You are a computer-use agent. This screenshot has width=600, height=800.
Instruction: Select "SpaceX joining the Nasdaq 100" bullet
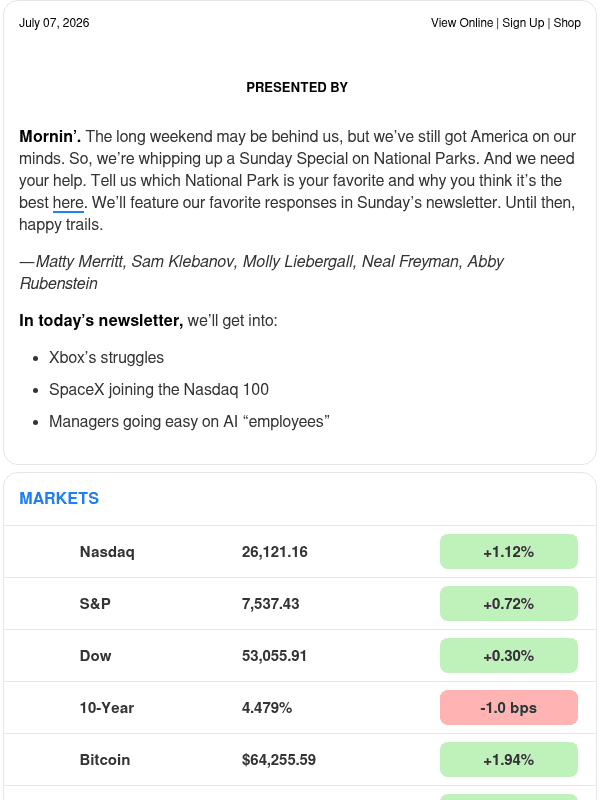point(159,390)
